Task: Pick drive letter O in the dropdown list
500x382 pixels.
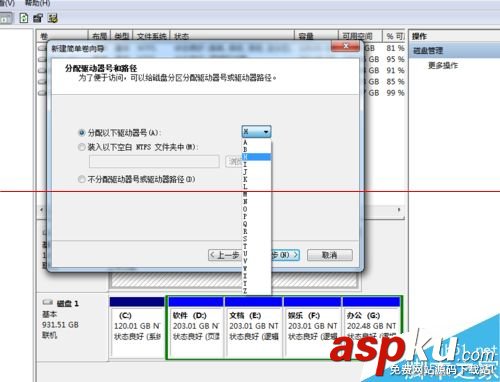Action: (256, 209)
